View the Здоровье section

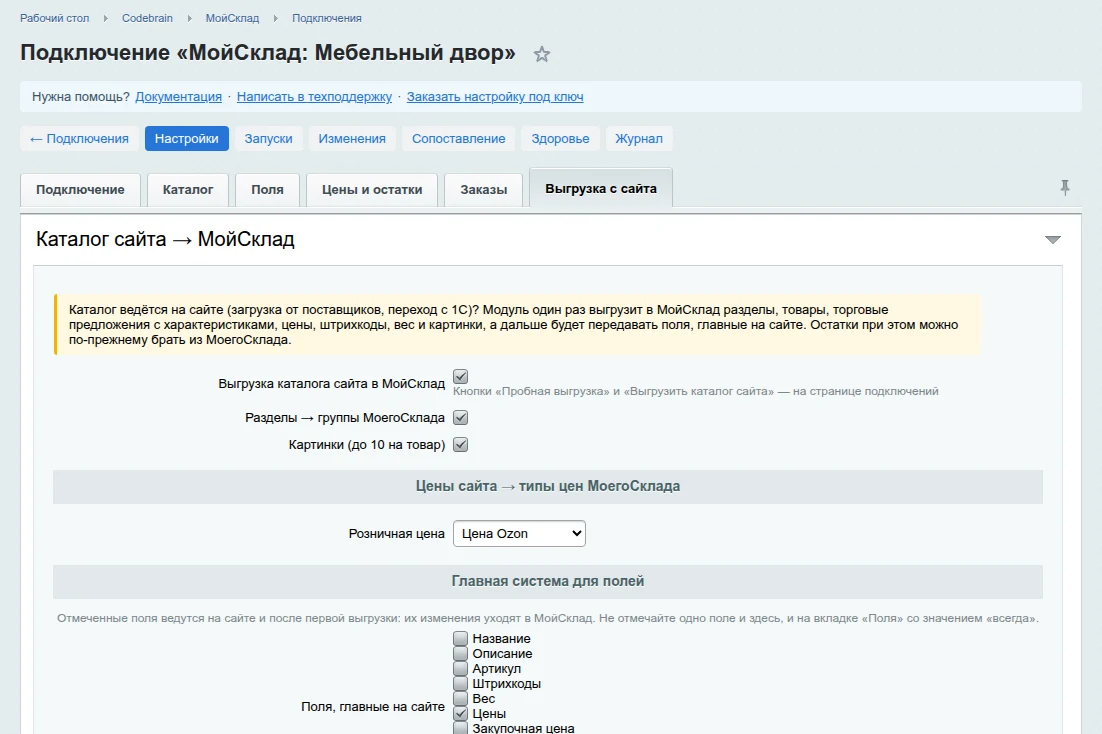point(560,139)
